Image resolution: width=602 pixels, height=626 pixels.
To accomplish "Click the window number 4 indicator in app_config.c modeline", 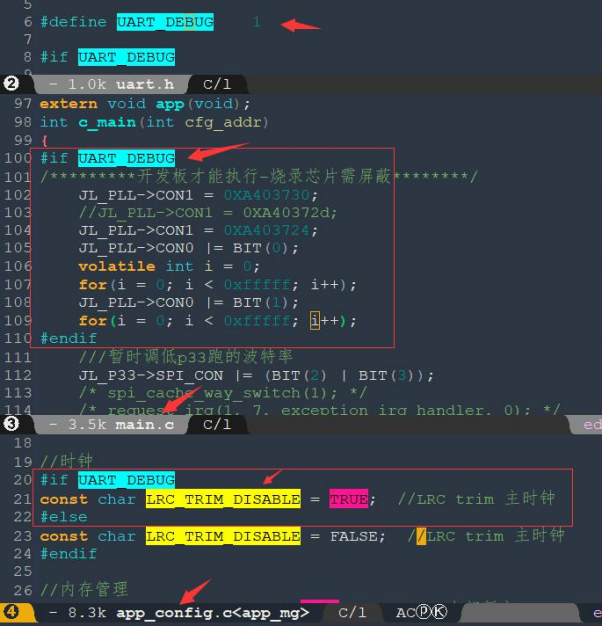I will pos(11,612).
